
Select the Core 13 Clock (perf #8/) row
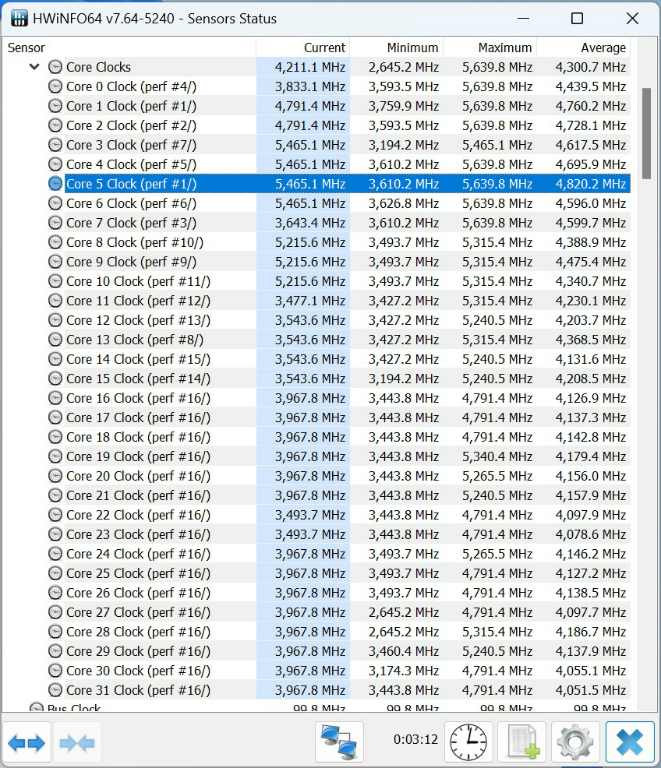point(338,339)
